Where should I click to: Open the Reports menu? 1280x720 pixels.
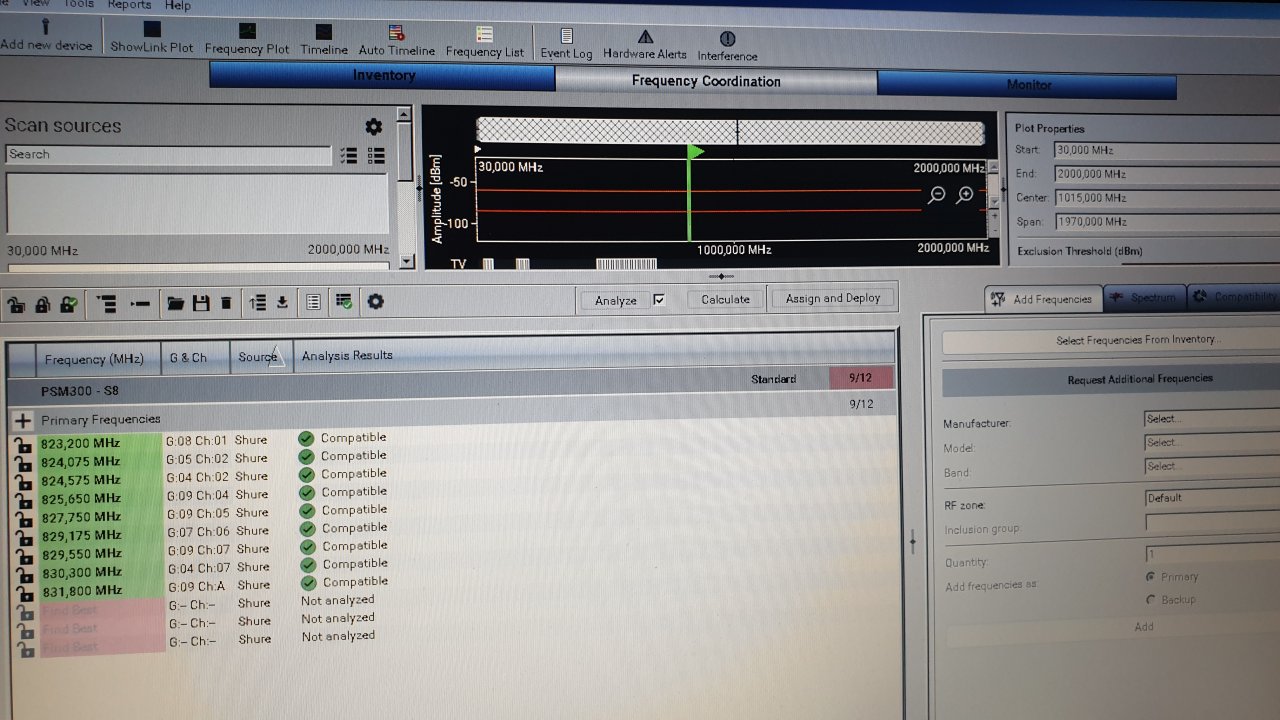(x=129, y=5)
